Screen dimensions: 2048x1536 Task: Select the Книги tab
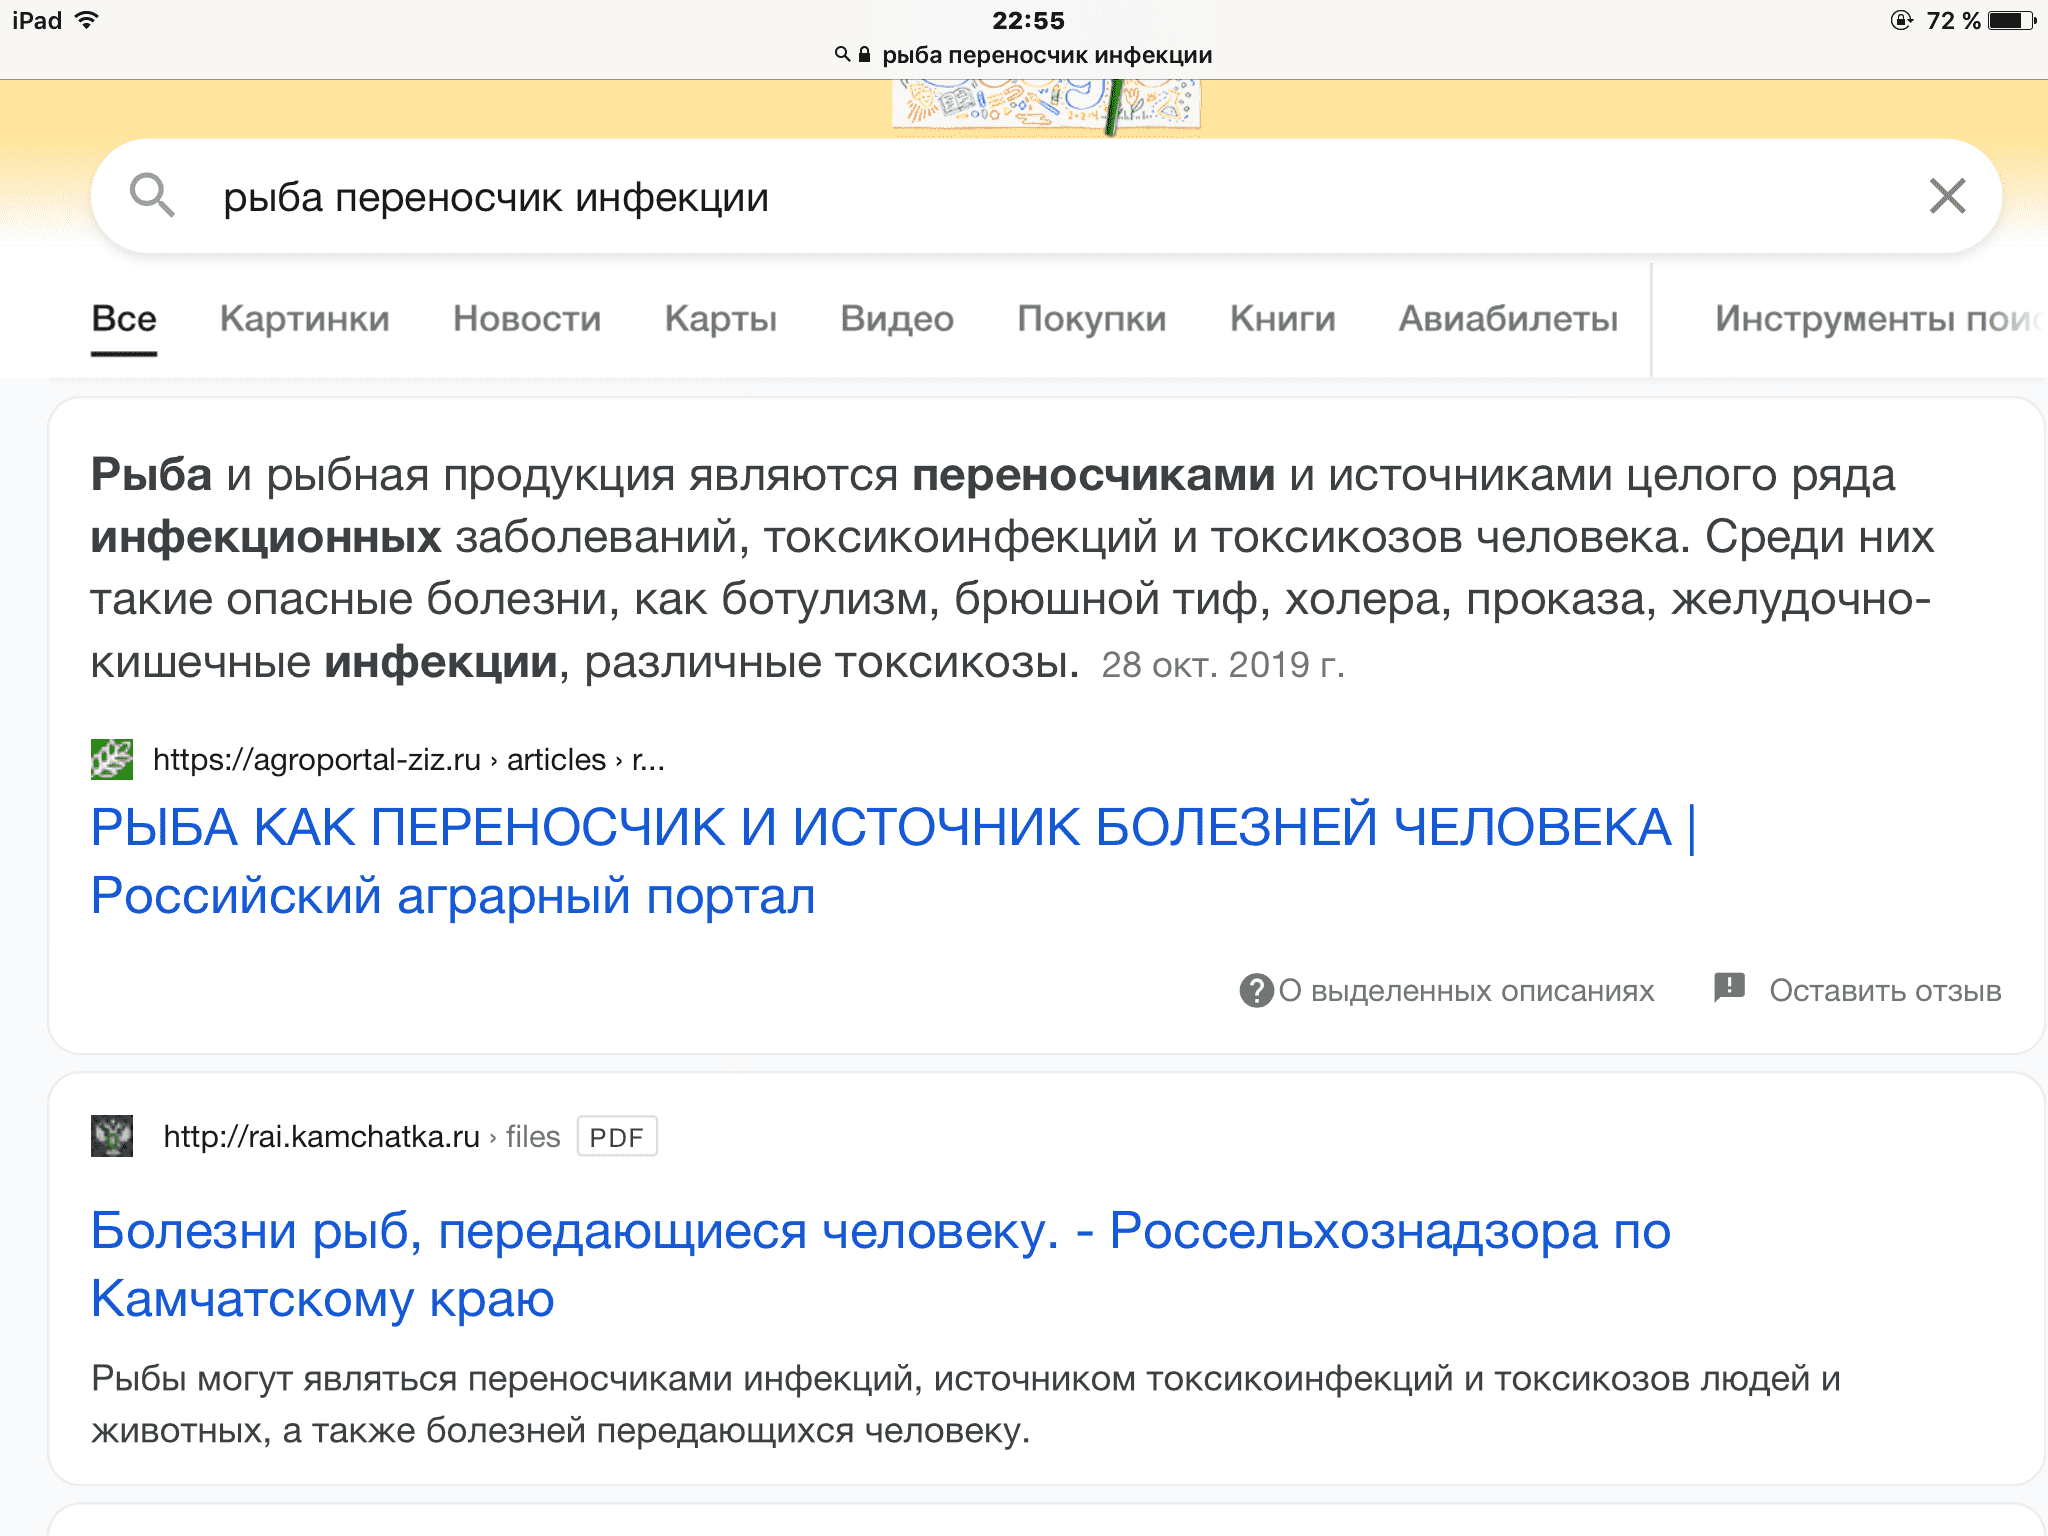(x=1282, y=319)
